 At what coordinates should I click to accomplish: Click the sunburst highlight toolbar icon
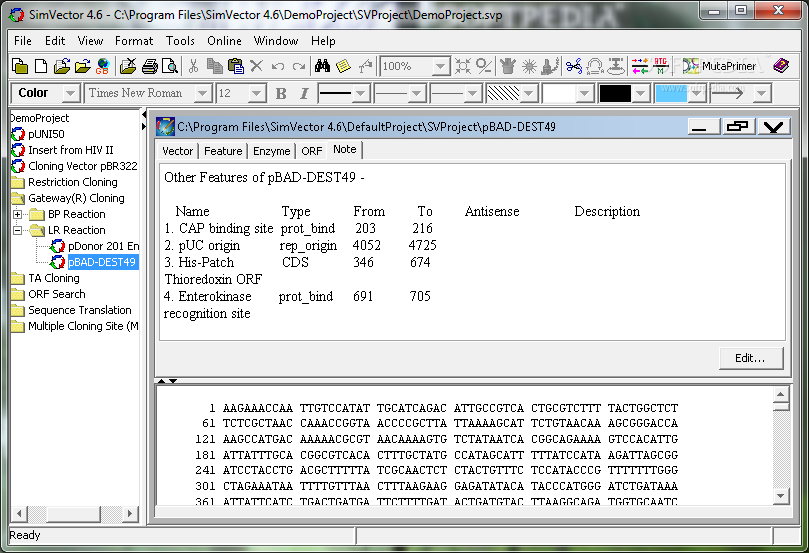[529, 66]
